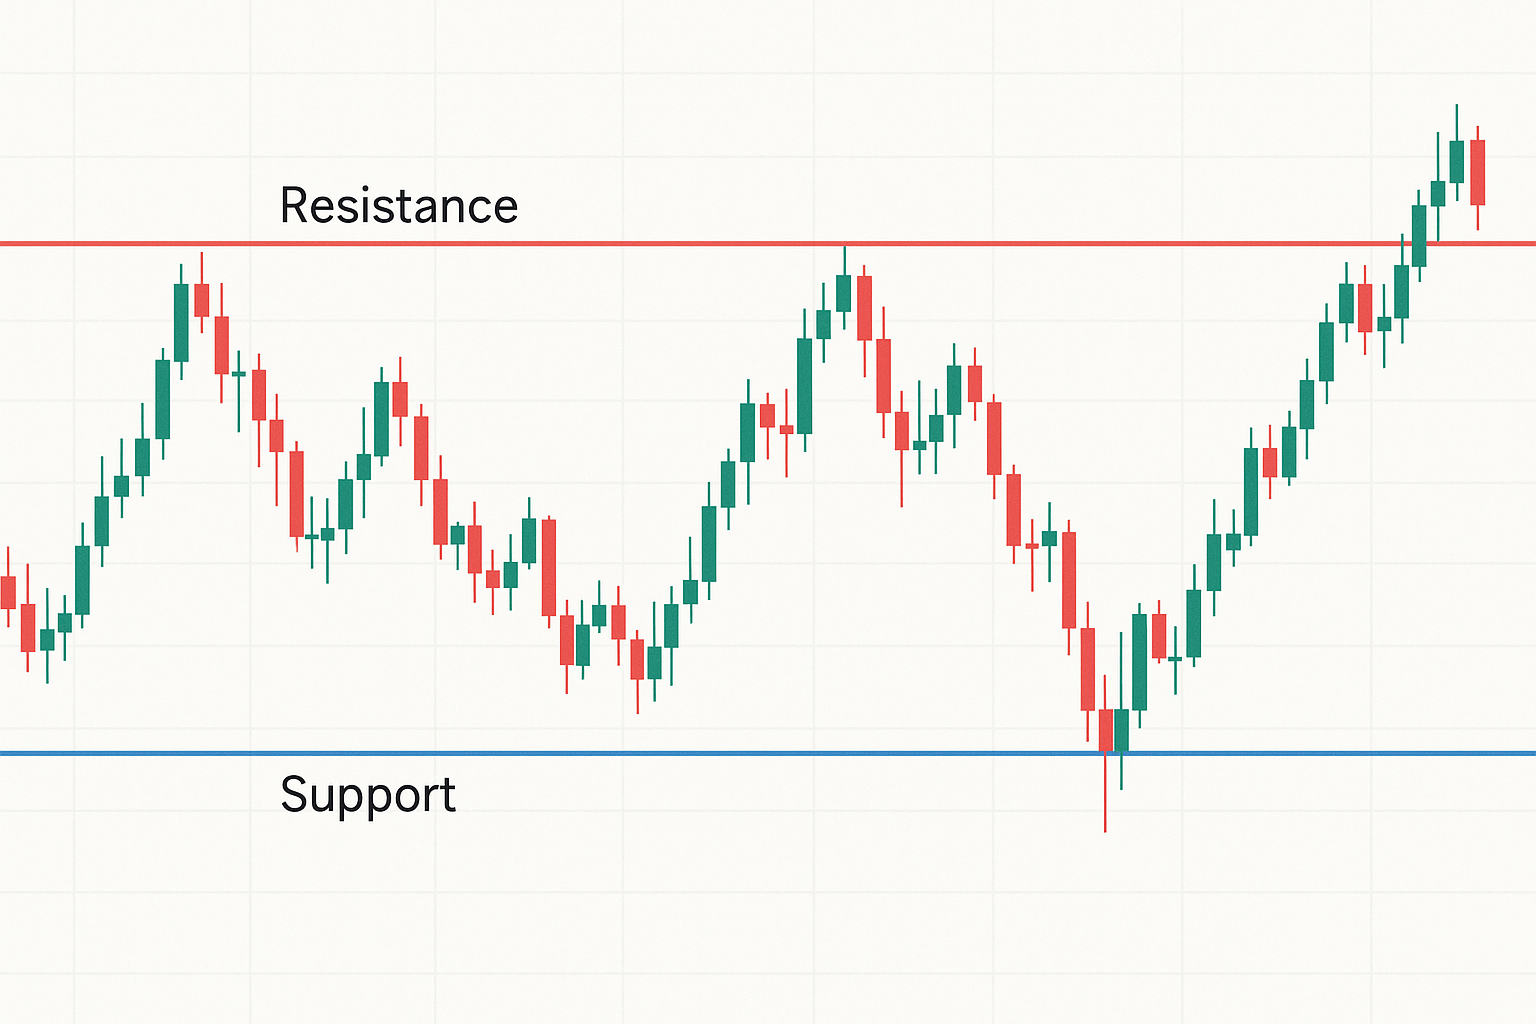Image resolution: width=1536 pixels, height=1024 pixels.
Task: Click the red candle wick dipping below support
Action: coord(1105,795)
